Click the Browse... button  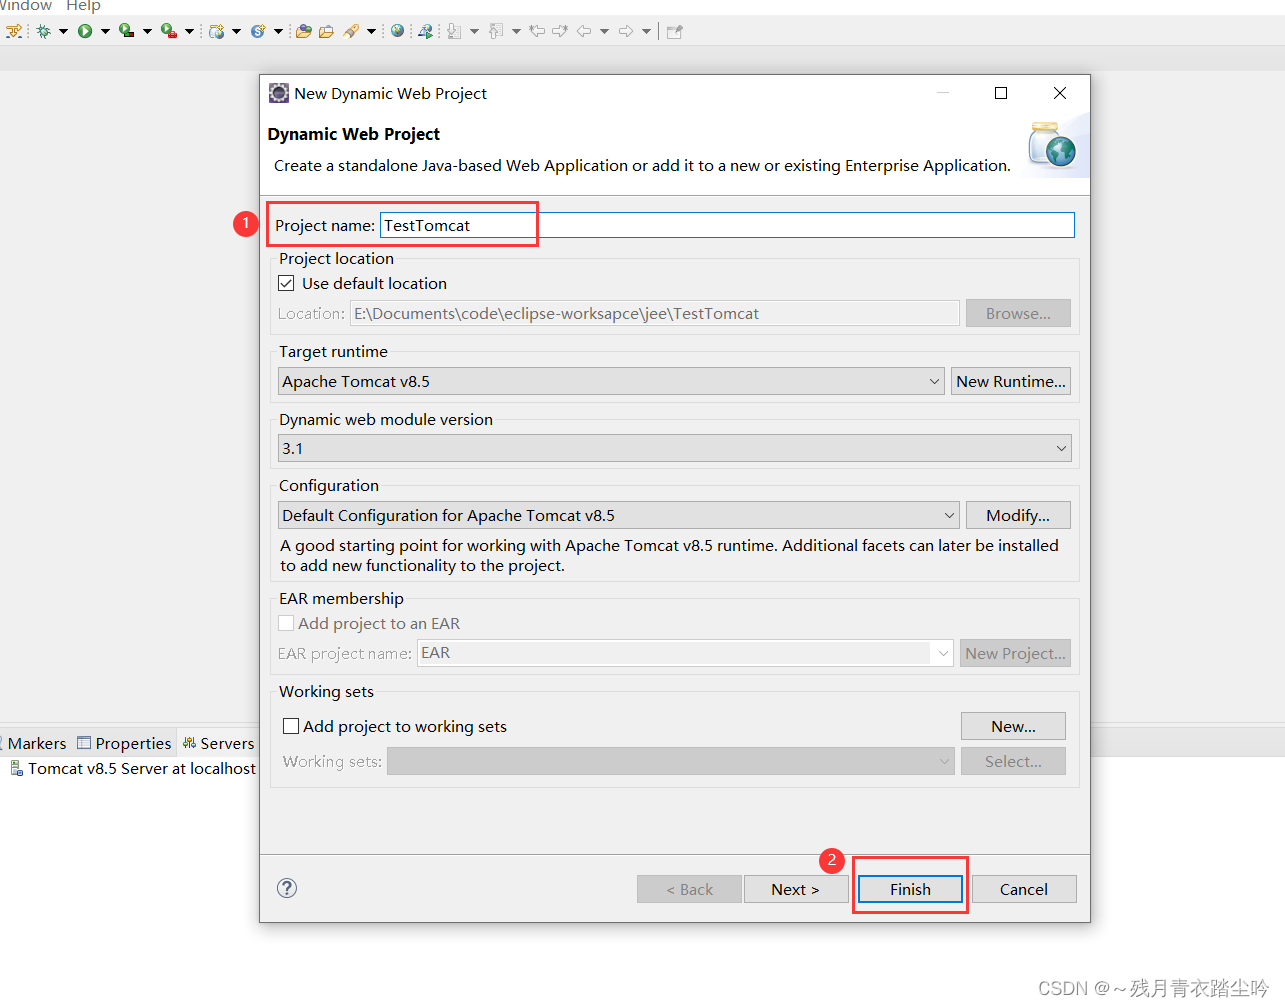point(1018,313)
